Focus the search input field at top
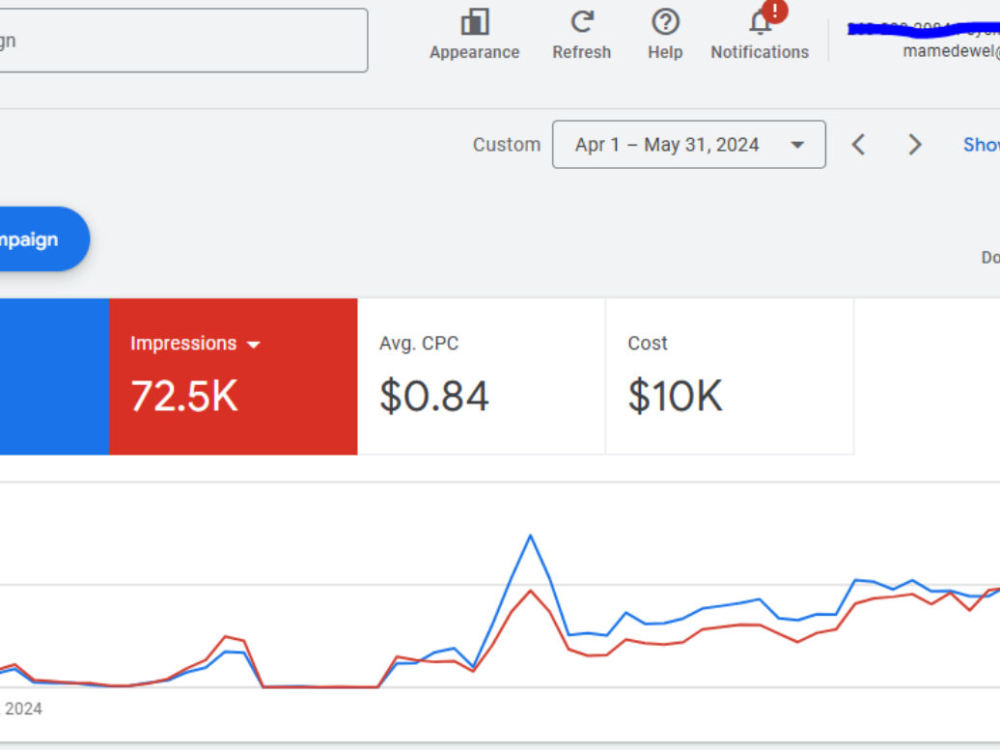The height and width of the screenshot is (750, 1000). [x=184, y=40]
